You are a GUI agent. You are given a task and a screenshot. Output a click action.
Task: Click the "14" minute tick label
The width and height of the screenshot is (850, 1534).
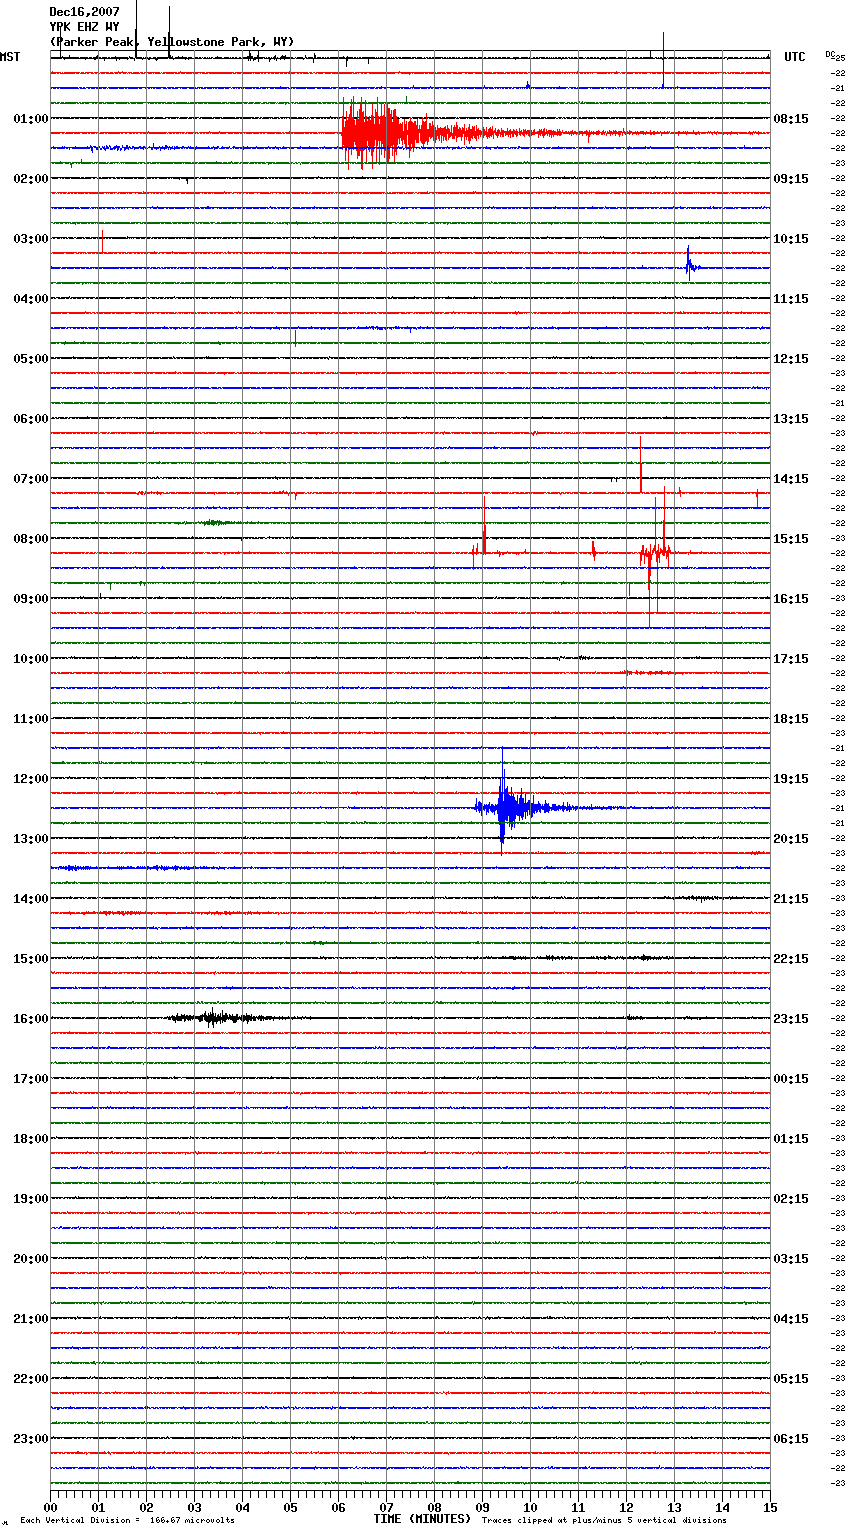point(722,1507)
